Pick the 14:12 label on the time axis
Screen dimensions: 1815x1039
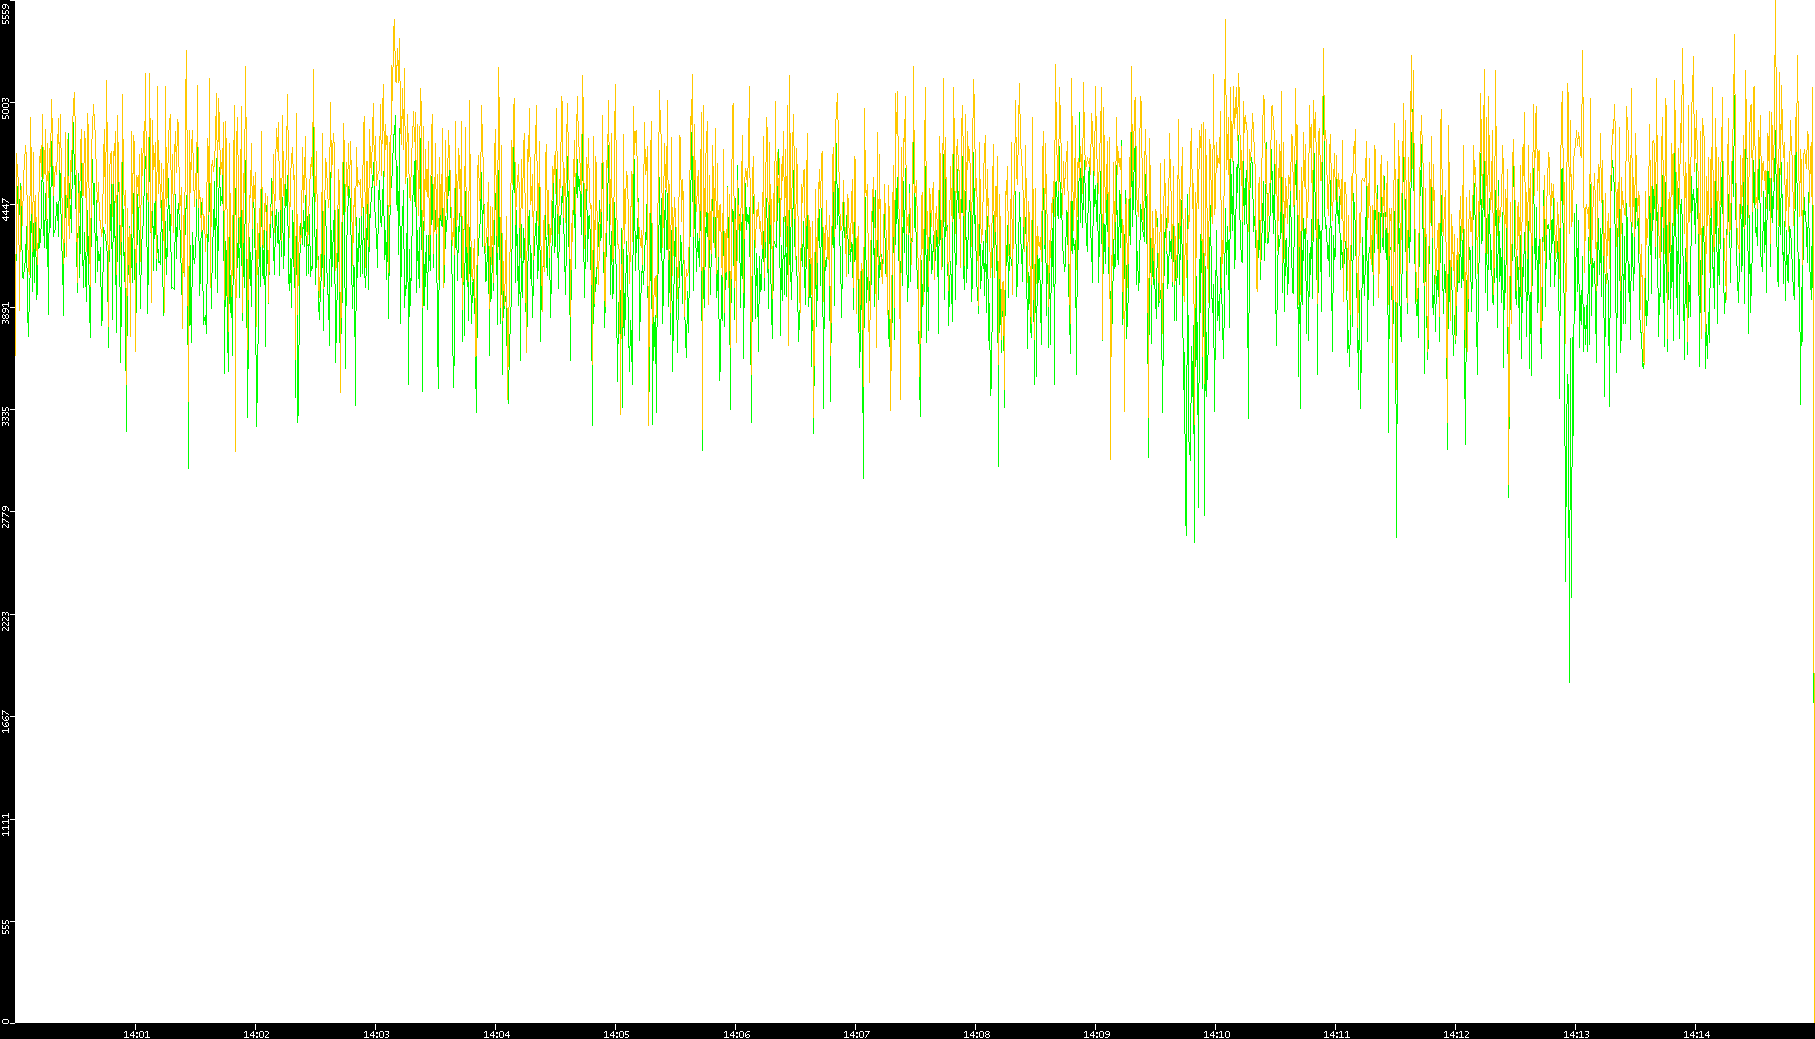click(1456, 1034)
